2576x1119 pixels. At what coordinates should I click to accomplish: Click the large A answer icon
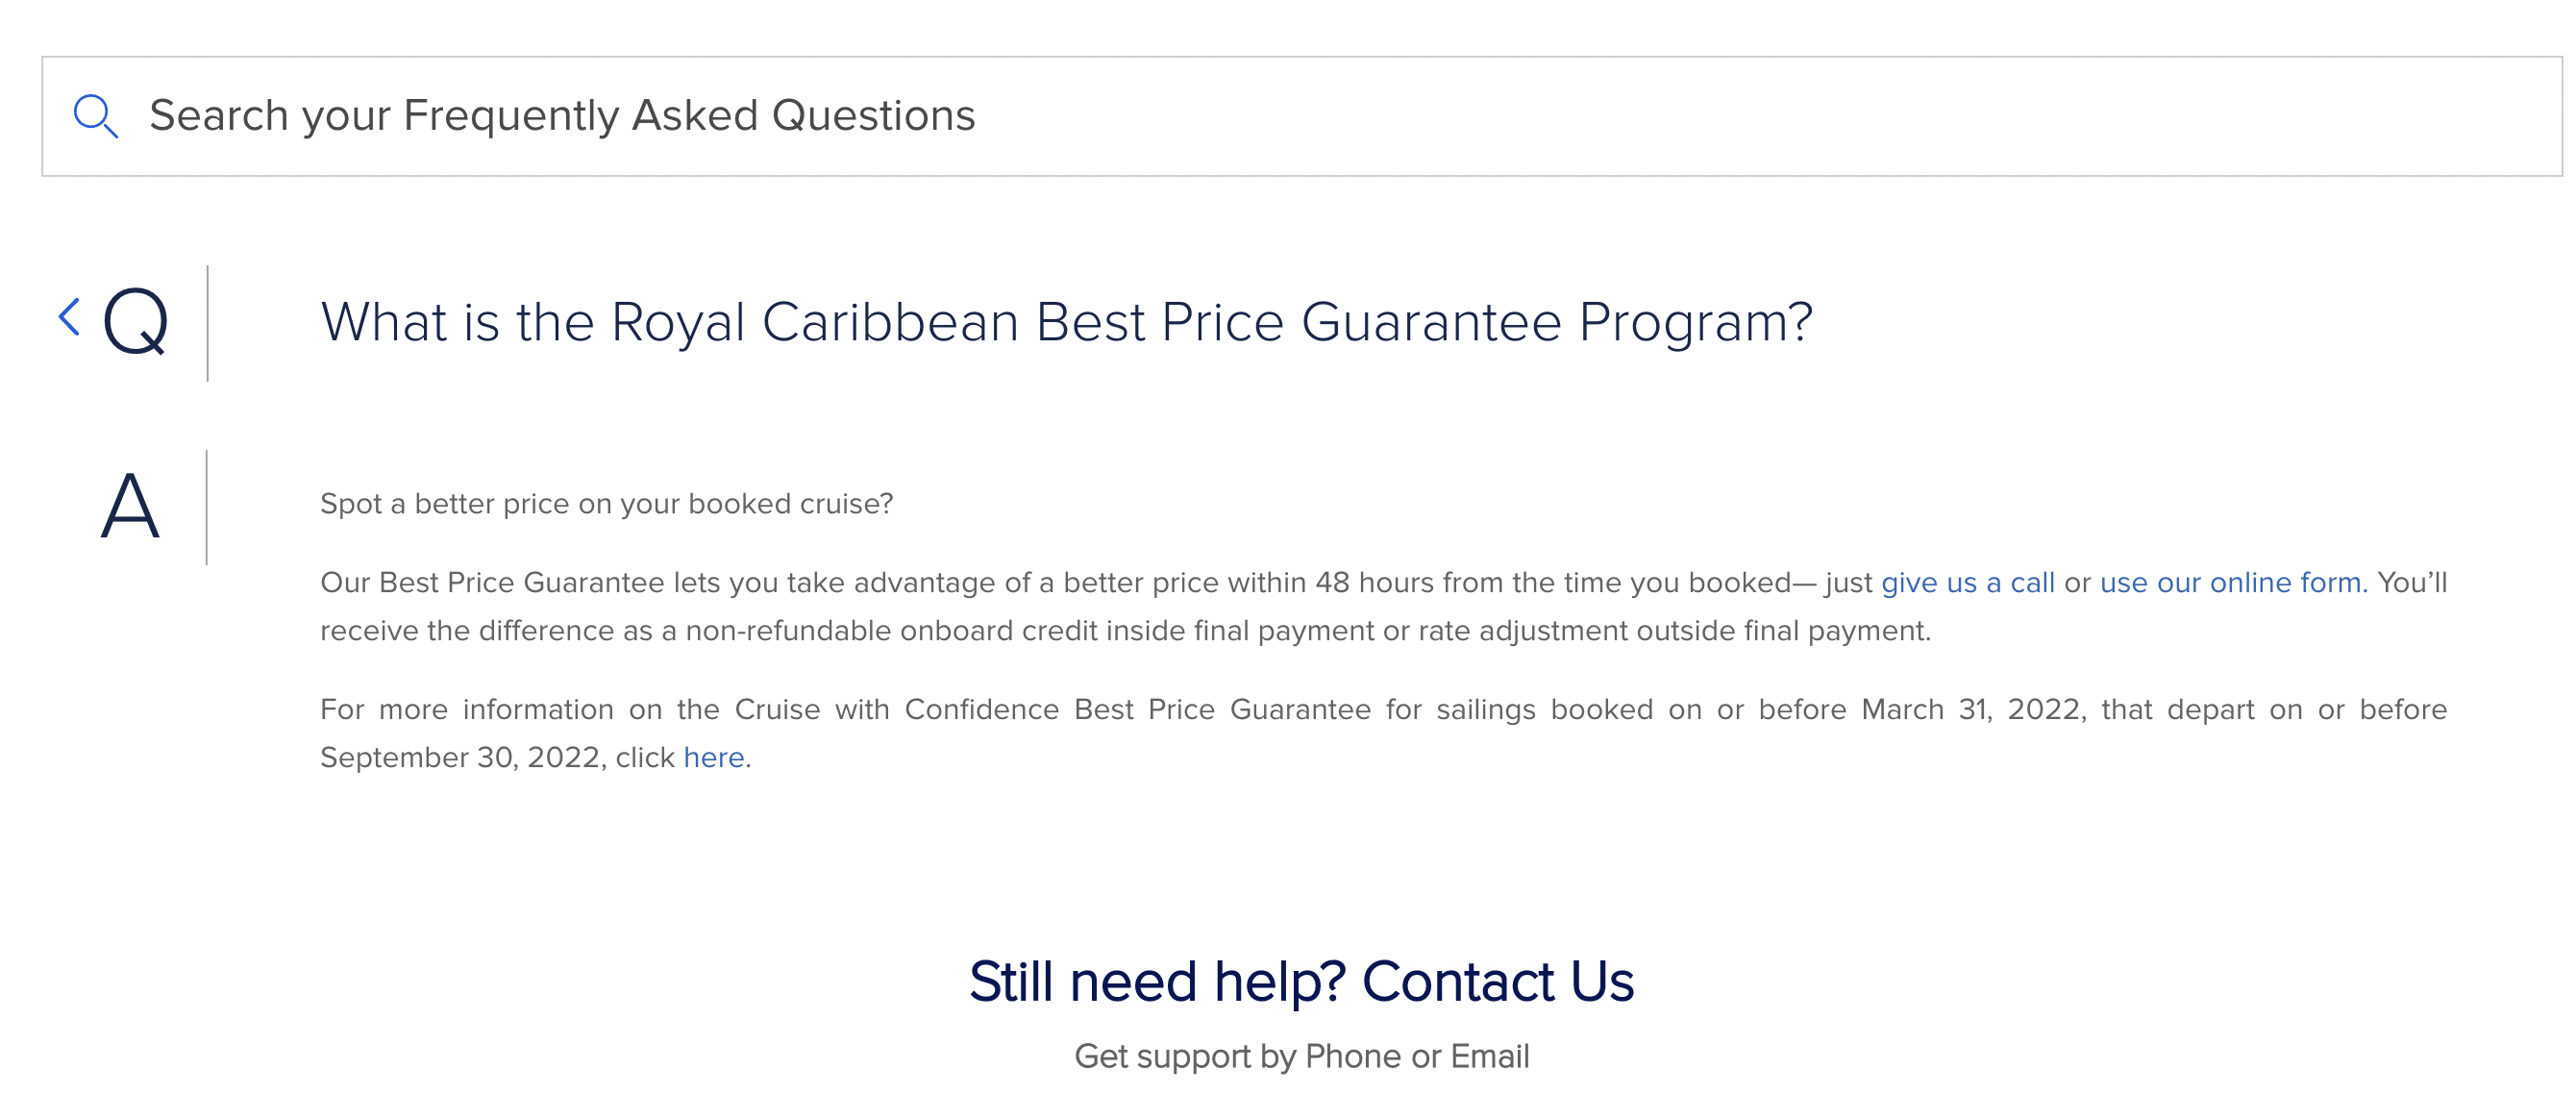(131, 506)
